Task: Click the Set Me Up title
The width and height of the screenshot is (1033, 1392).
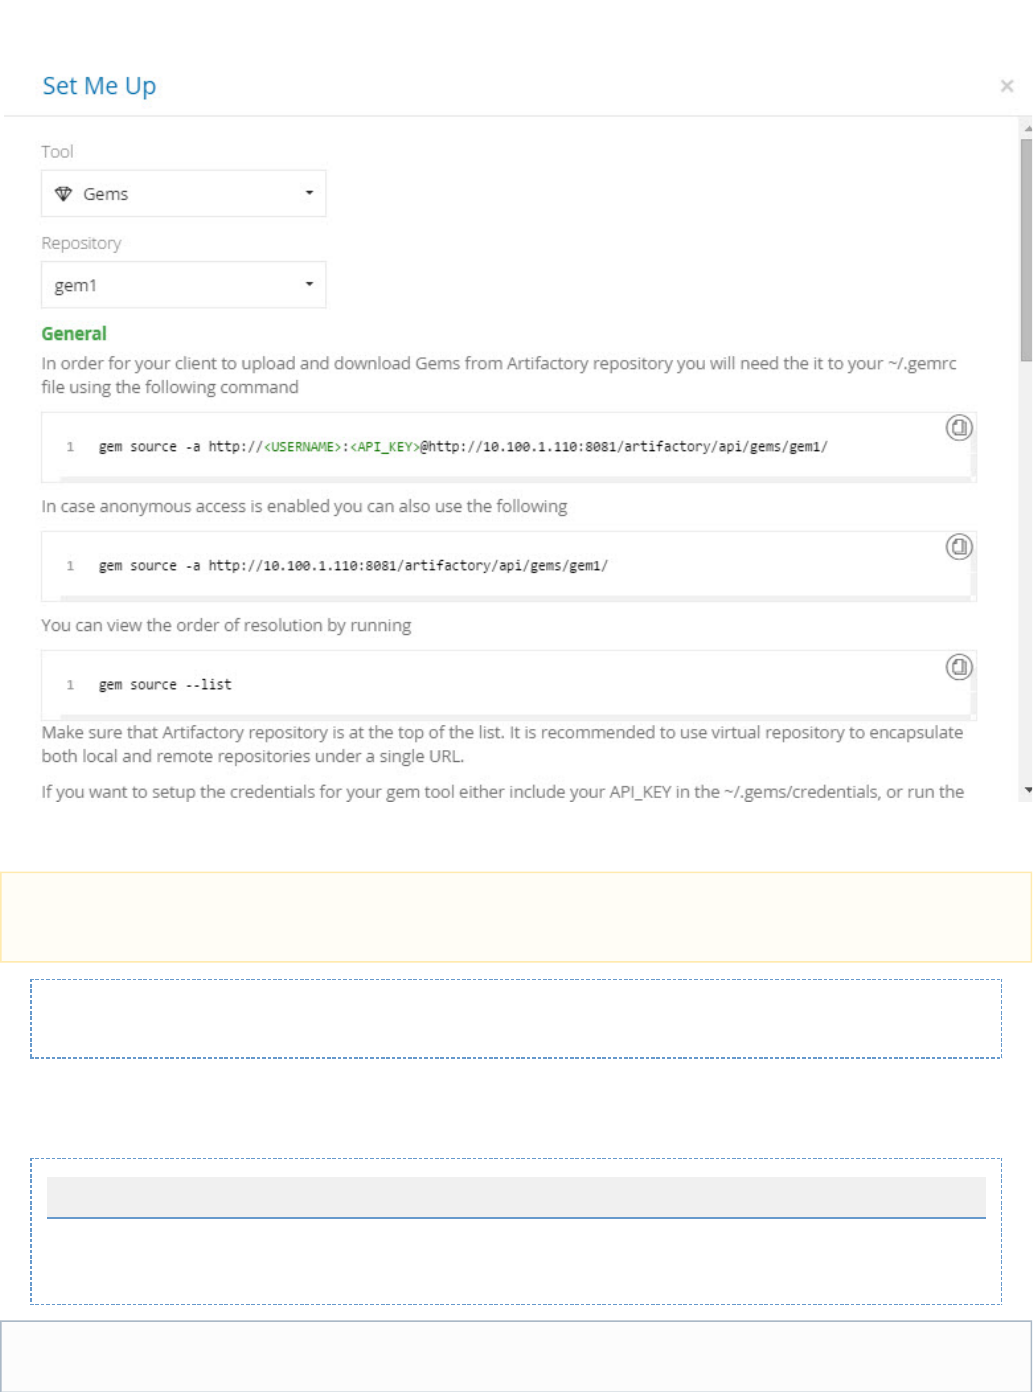Action: pyautogui.click(x=99, y=86)
